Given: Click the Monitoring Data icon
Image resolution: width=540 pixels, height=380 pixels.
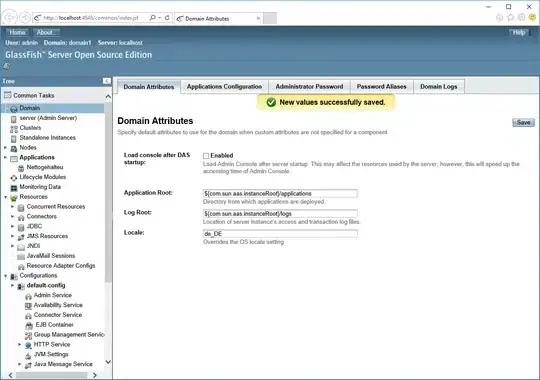Looking at the screenshot, I should point(14,188).
